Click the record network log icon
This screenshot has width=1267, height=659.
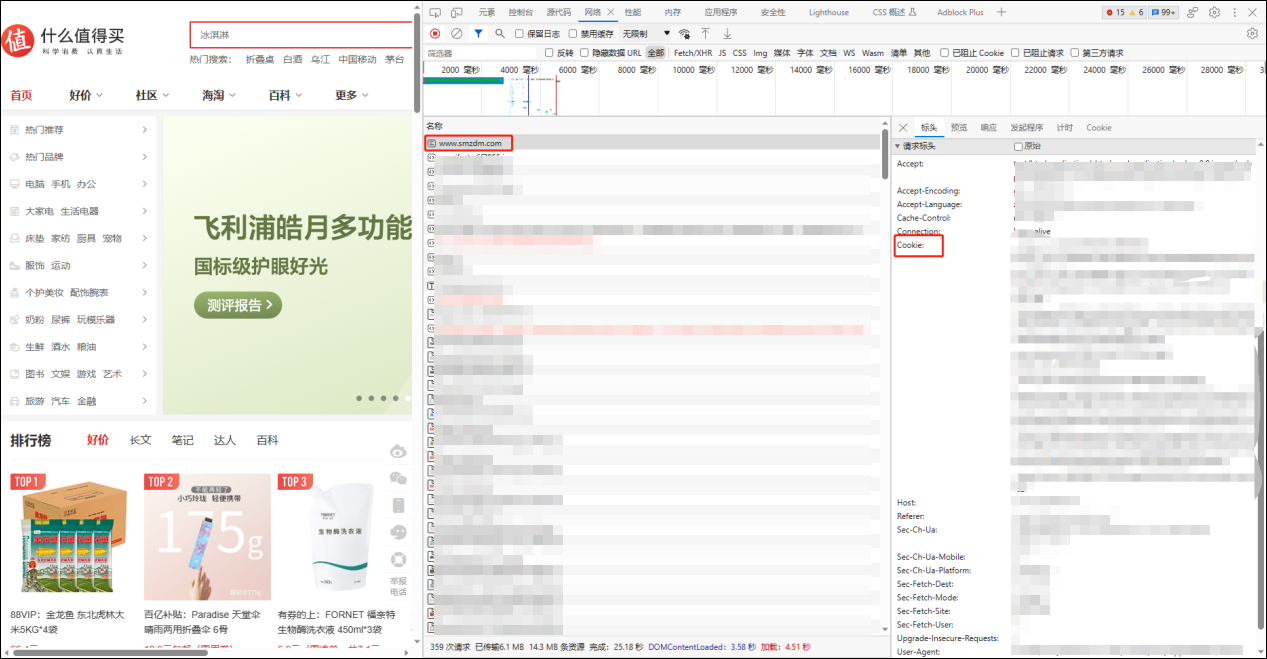435,34
